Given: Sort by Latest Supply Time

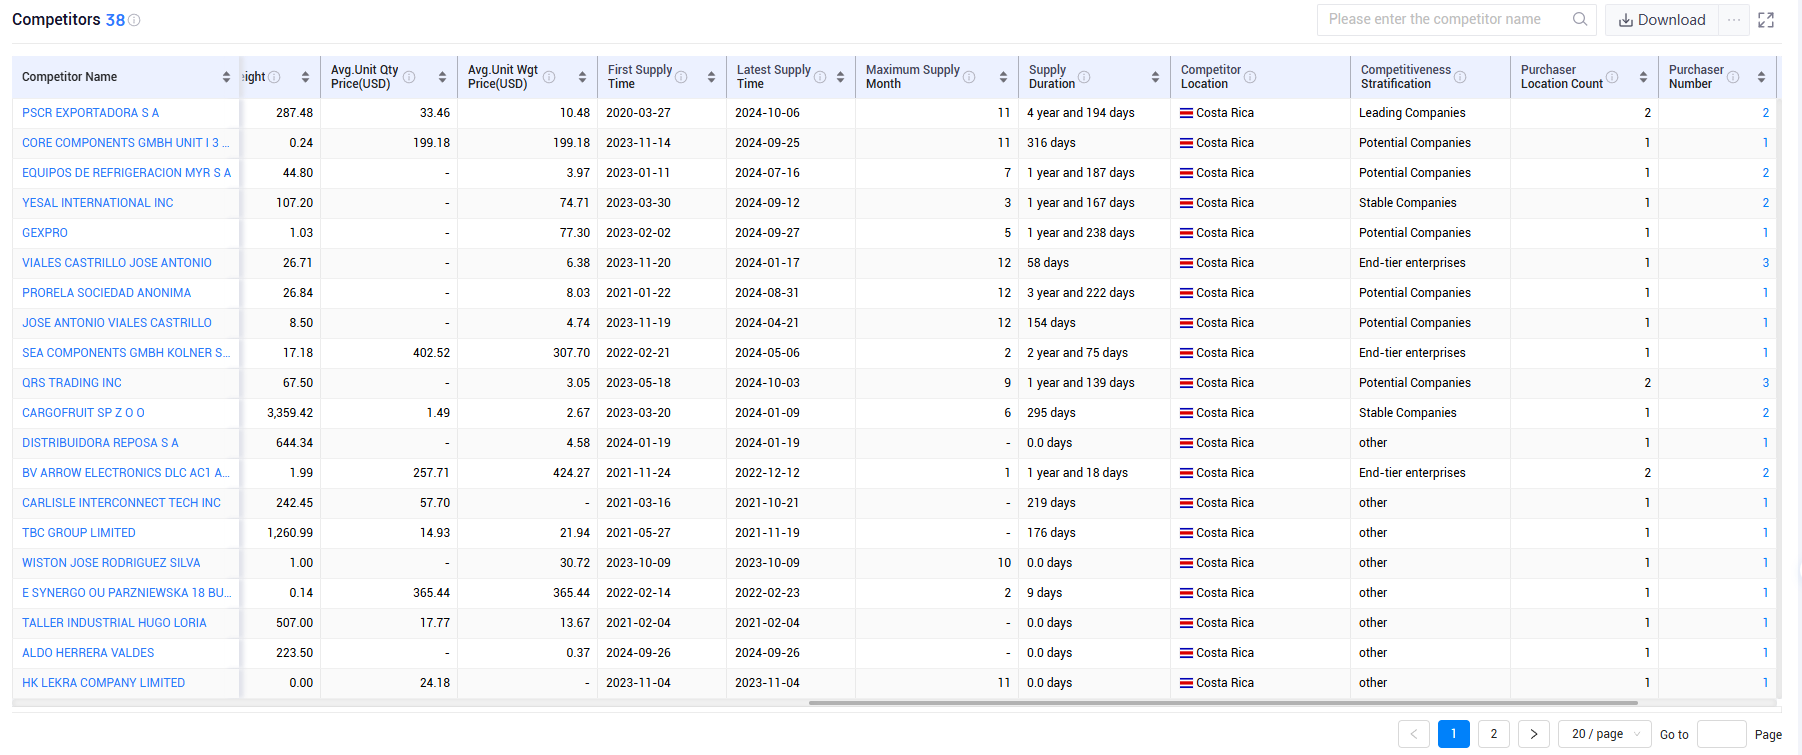Looking at the screenshot, I should tap(840, 77).
